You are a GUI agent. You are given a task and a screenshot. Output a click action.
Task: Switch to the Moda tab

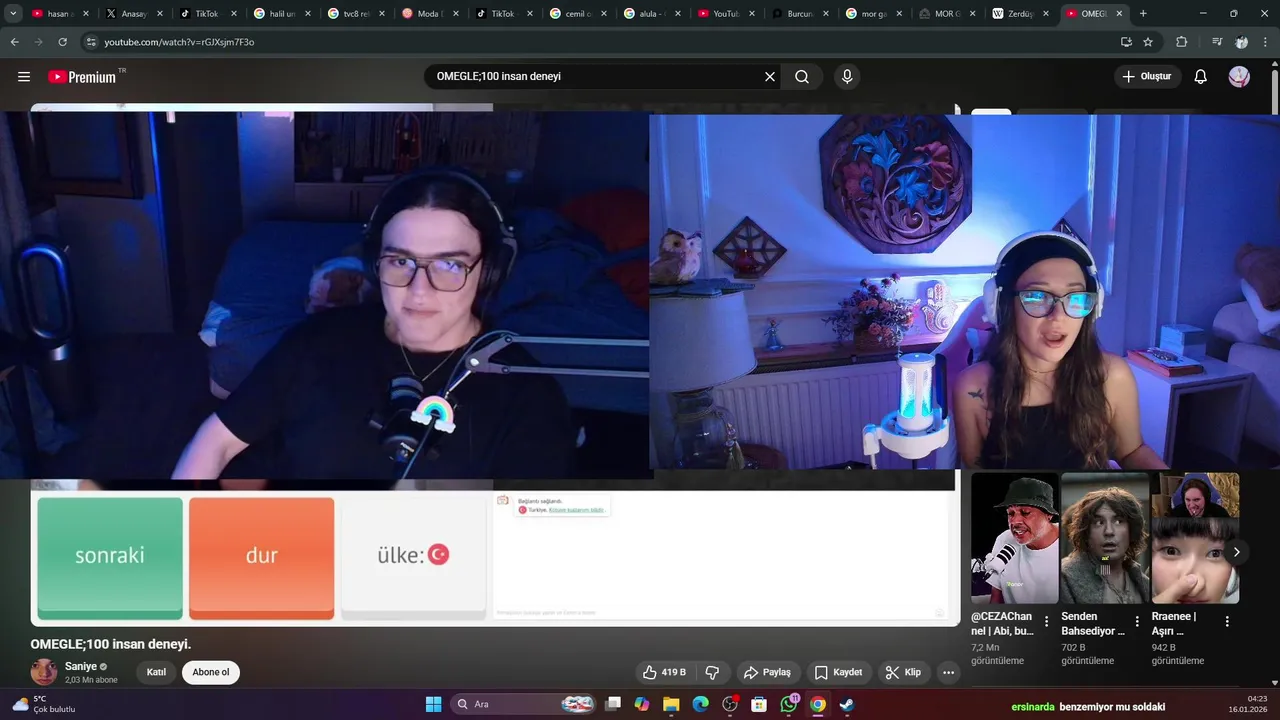pos(428,14)
